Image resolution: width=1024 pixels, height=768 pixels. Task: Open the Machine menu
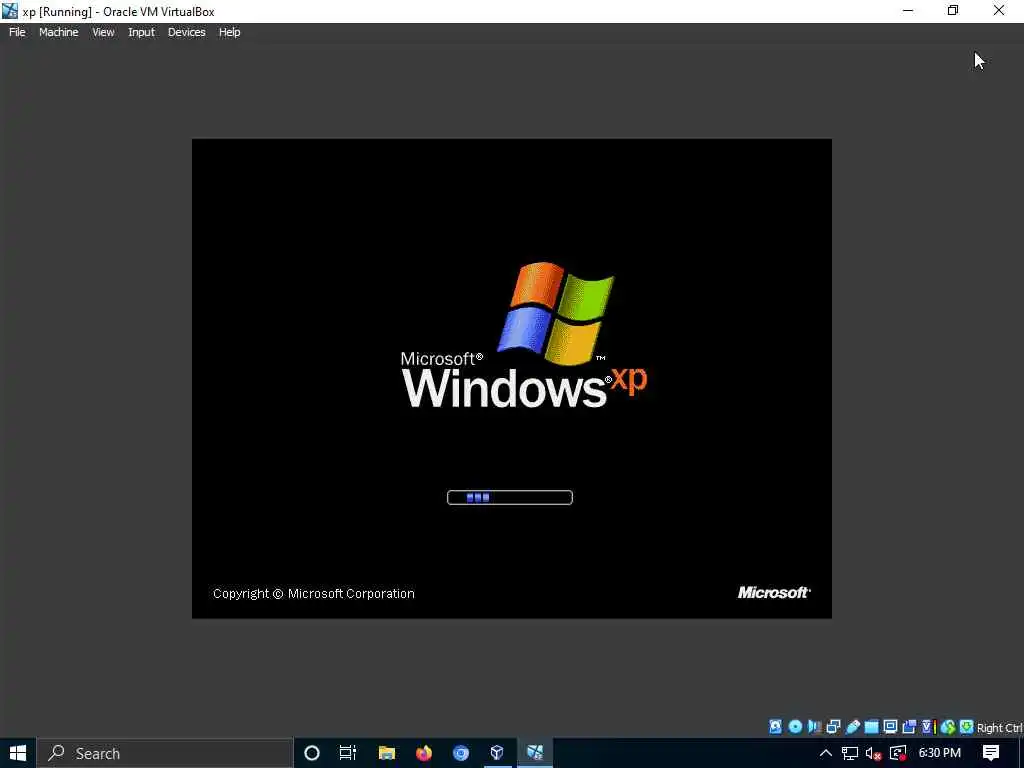coord(58,32)
